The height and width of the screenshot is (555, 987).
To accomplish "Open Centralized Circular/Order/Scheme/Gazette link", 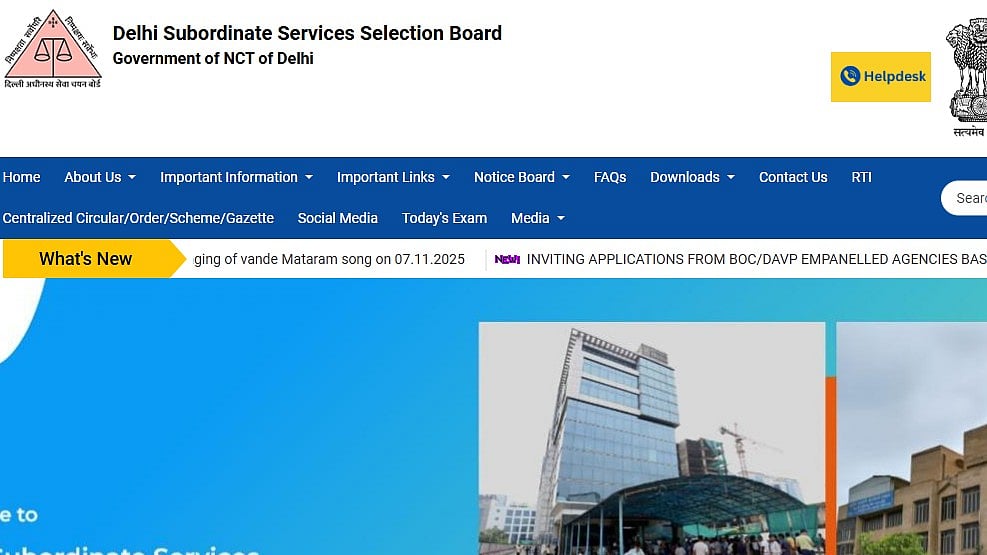I will point(138,218).
